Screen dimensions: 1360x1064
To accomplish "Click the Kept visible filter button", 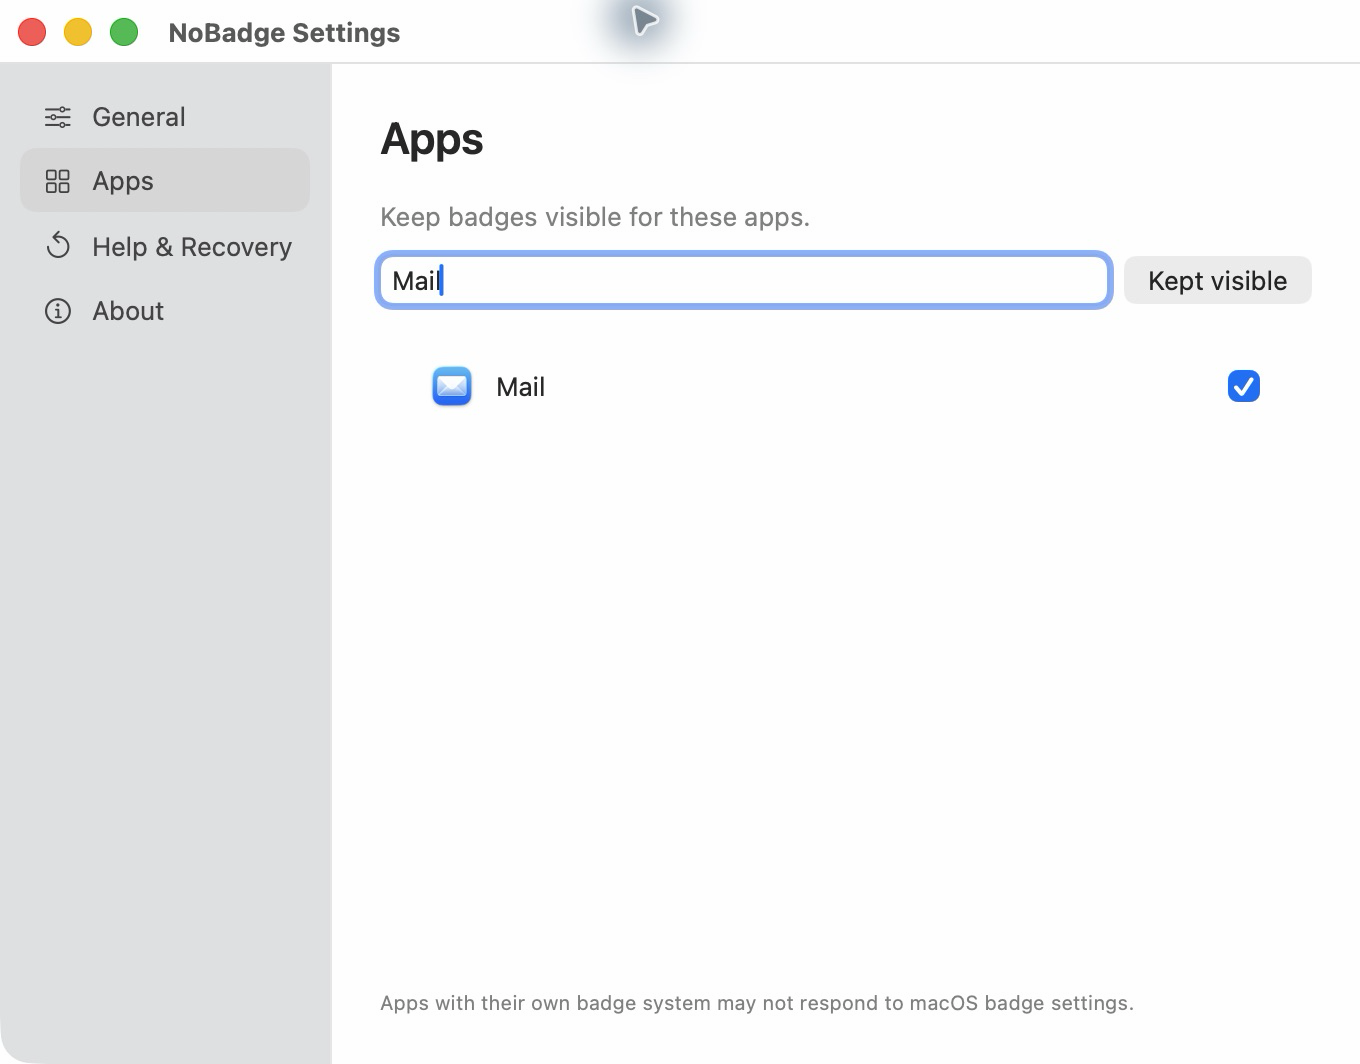I will [x=1218, y=280].
